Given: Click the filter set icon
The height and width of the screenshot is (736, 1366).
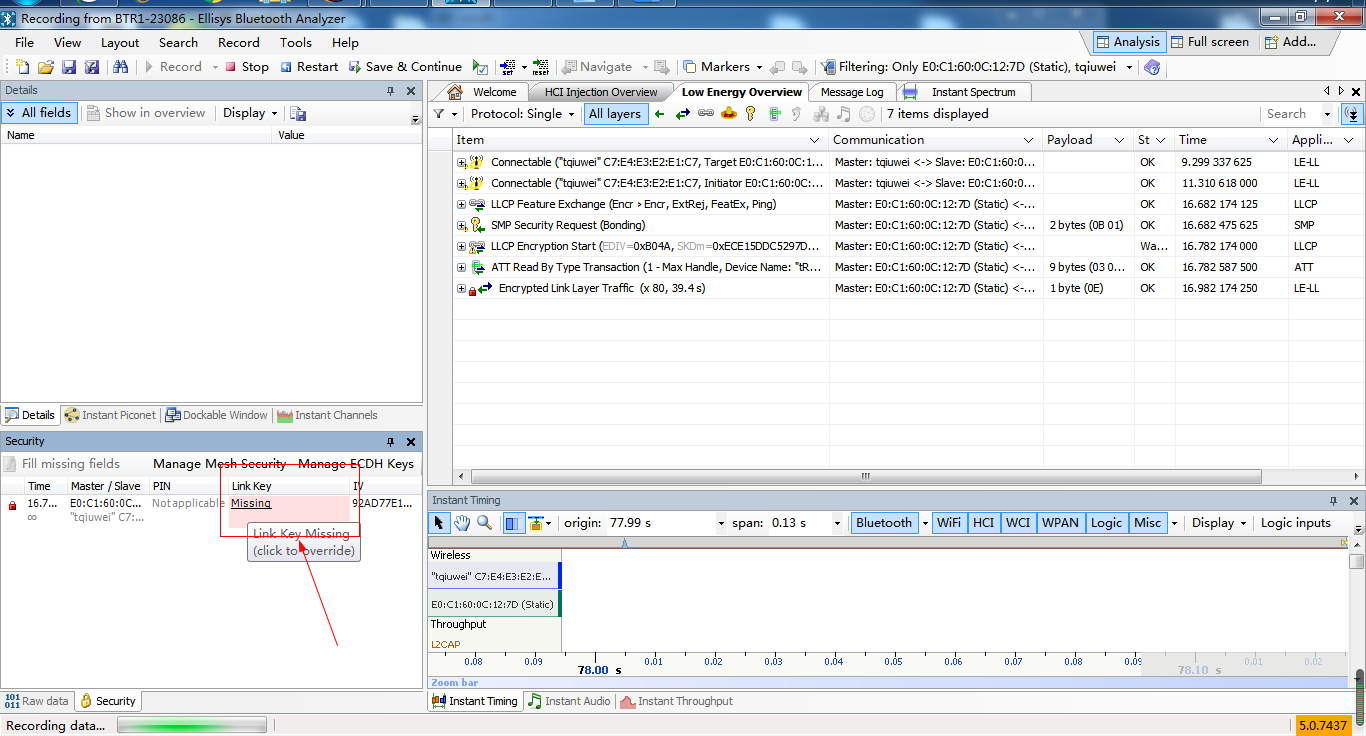Looking at the screenshot, I should tap(508, 67).
